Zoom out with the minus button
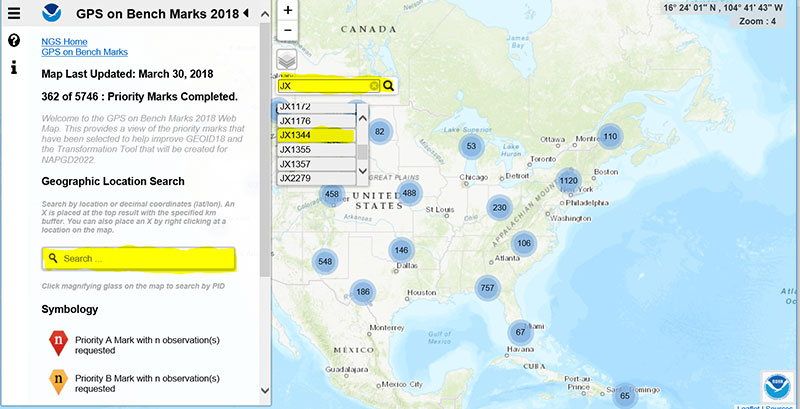The height and width of the screenshot is (409, 800). pyautogui.click(x=288, y=30)
